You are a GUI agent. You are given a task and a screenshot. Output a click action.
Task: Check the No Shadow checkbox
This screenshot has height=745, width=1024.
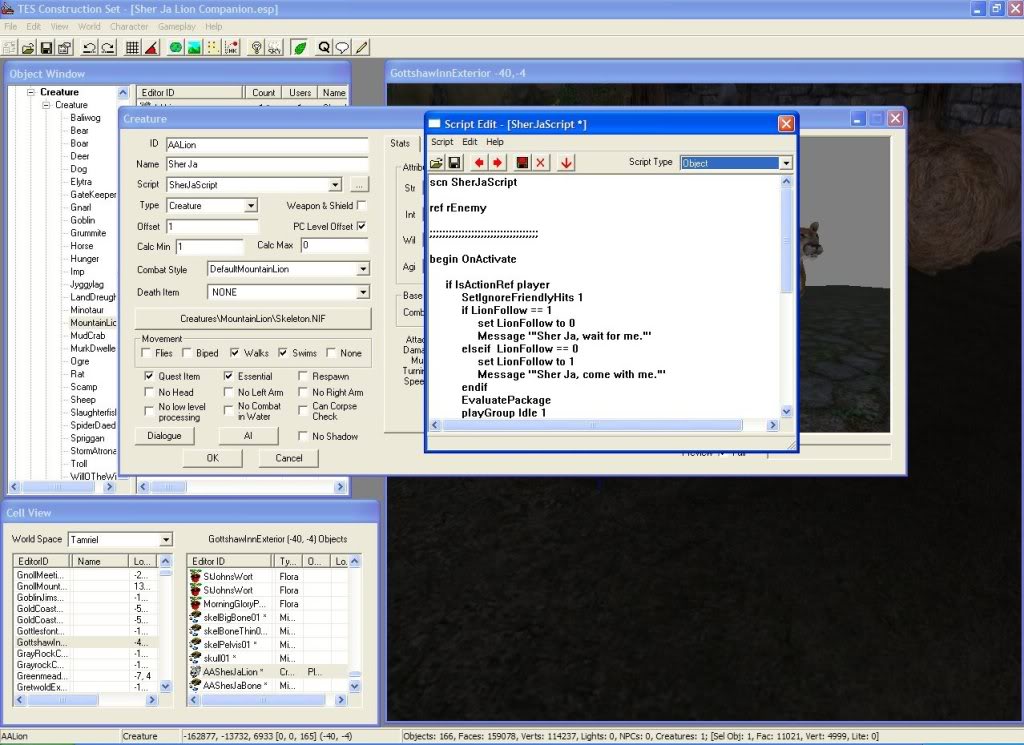click(302, 436)
